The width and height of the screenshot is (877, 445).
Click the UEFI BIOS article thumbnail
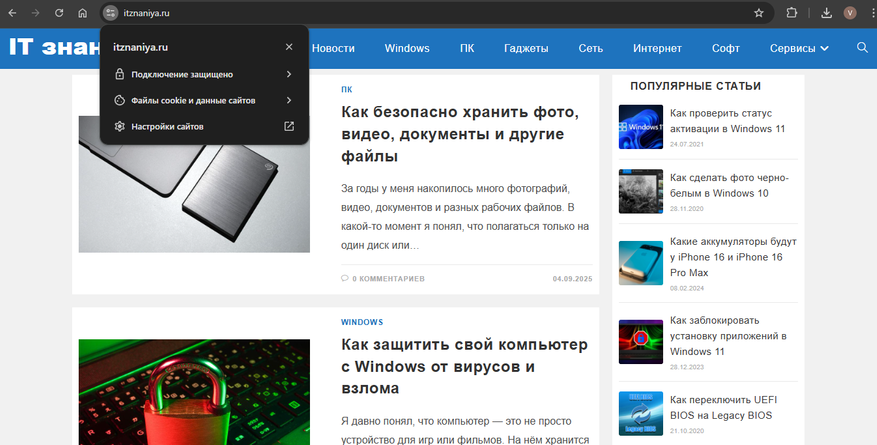[x=641, y=414]
